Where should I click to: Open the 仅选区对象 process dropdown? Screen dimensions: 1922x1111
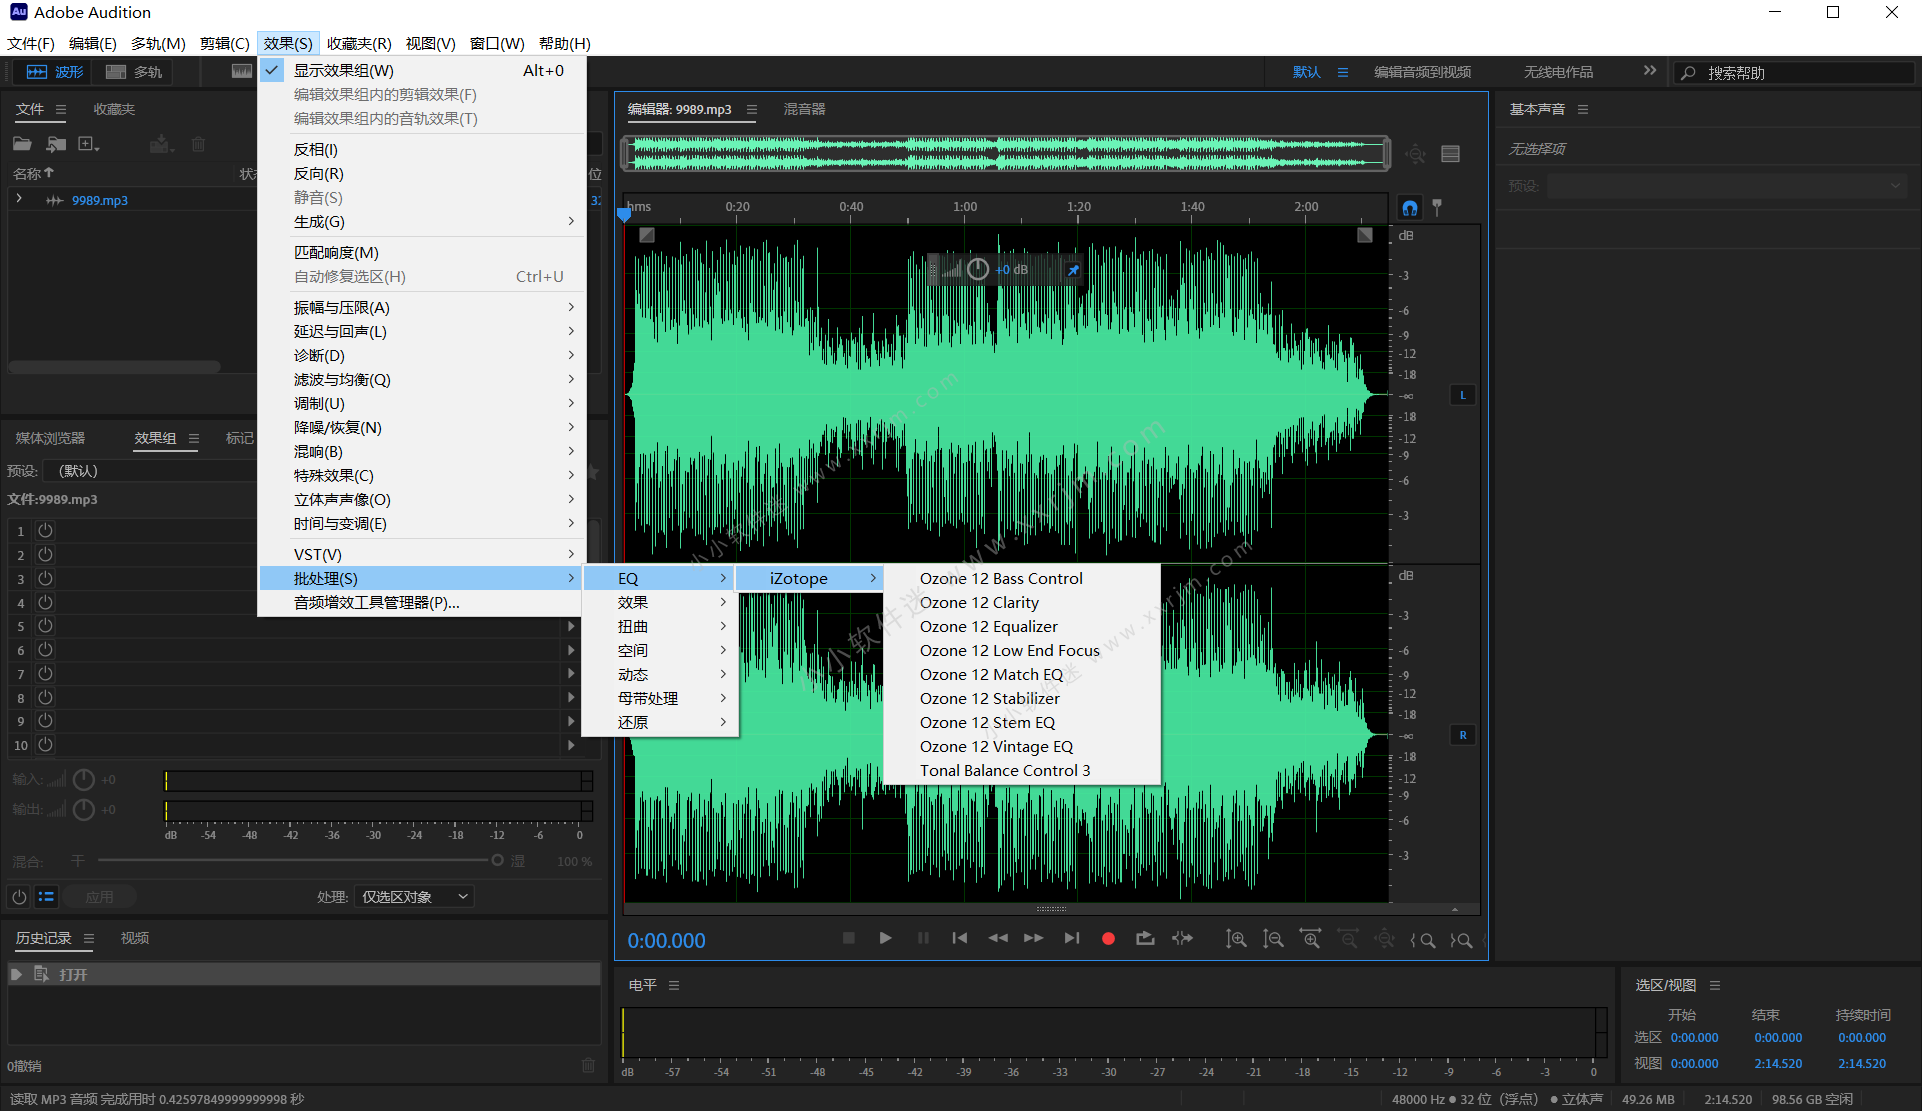tap(414, 897)
